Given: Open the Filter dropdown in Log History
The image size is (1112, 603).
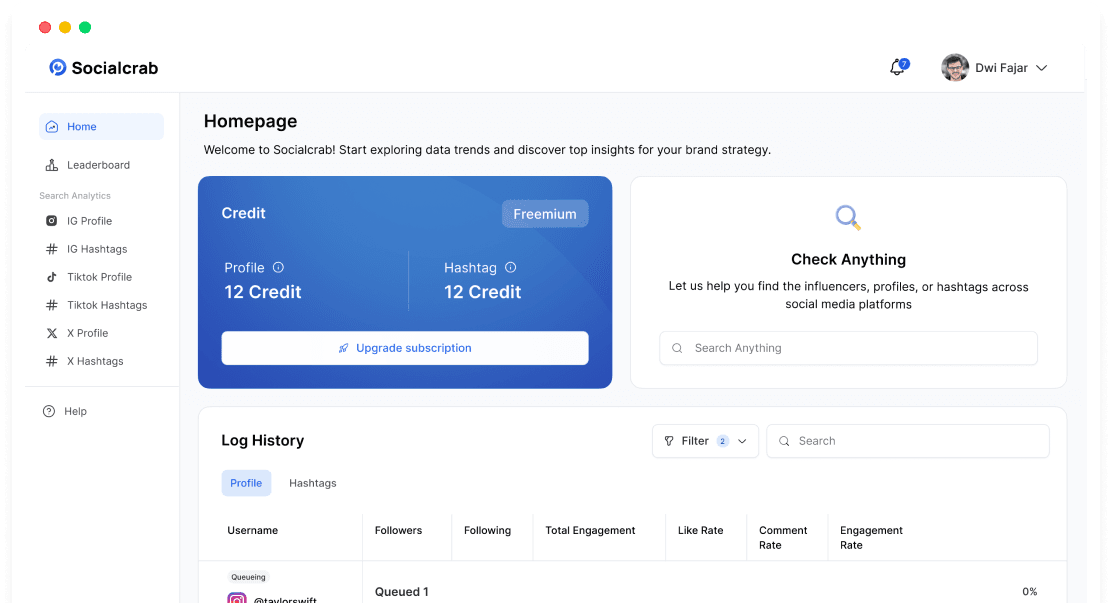Looking at the screenshot, I should [x=705, y=441].
